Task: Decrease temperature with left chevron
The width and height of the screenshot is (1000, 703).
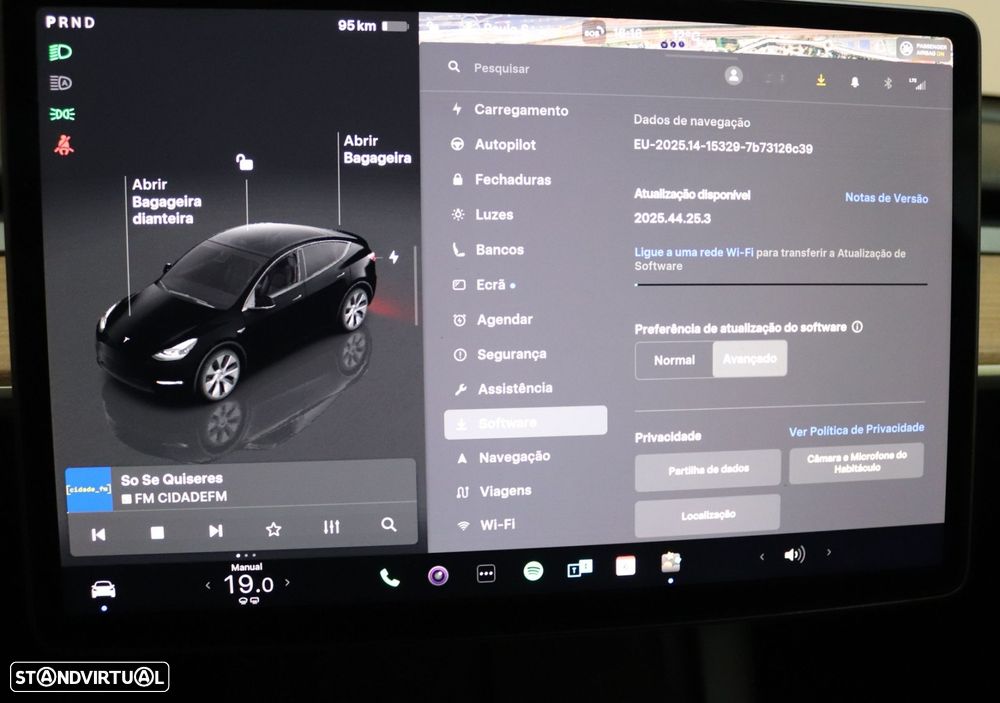Action: (x=208, y=585)
